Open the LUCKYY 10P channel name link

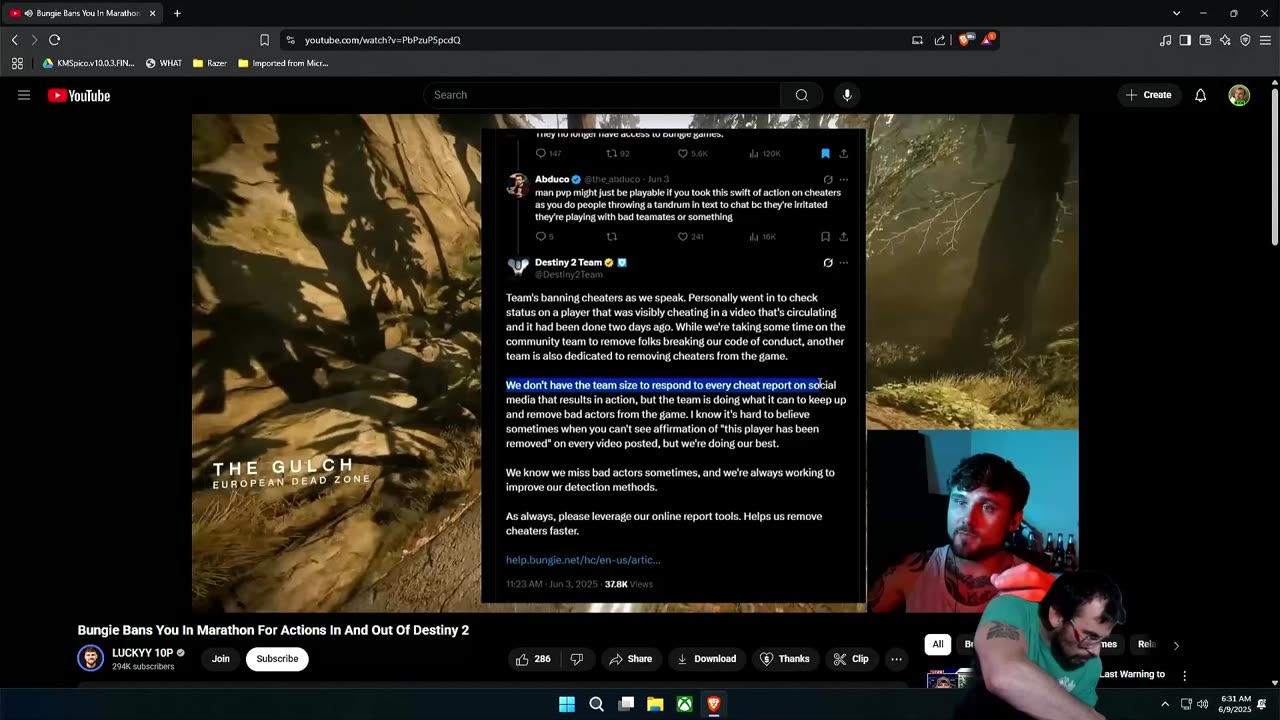click(142, 653)
